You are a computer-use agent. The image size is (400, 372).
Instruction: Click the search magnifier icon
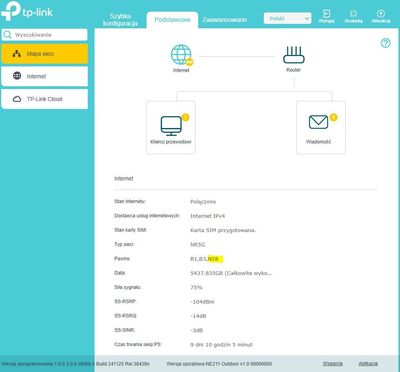pos(7,35)
